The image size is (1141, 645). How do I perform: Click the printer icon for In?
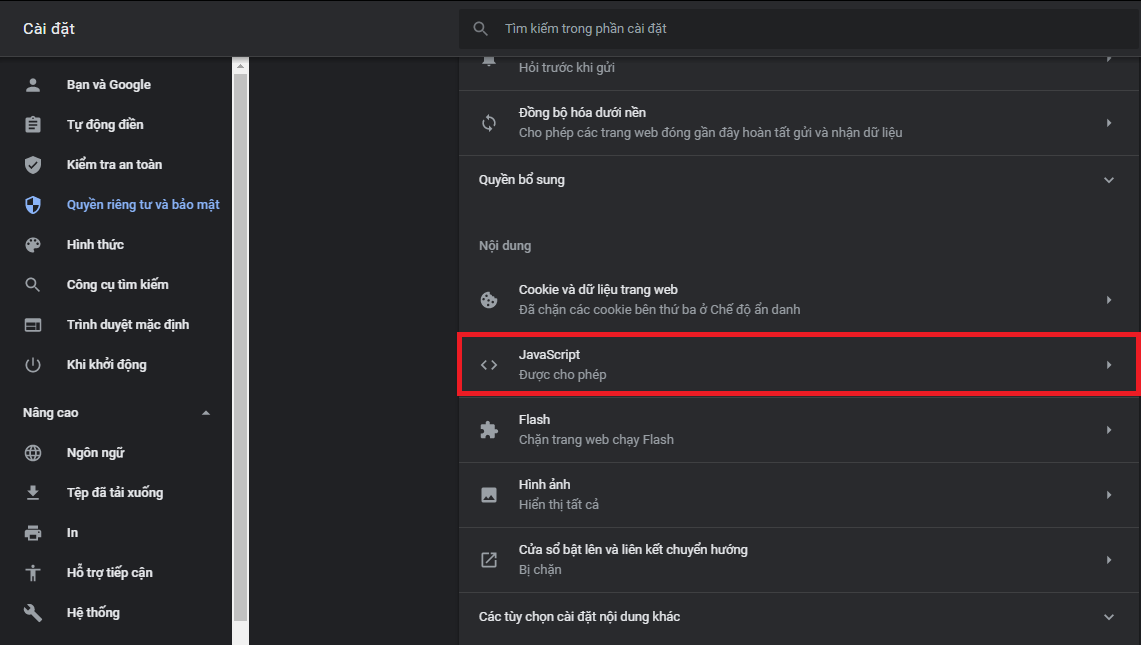tap(33, 533)
